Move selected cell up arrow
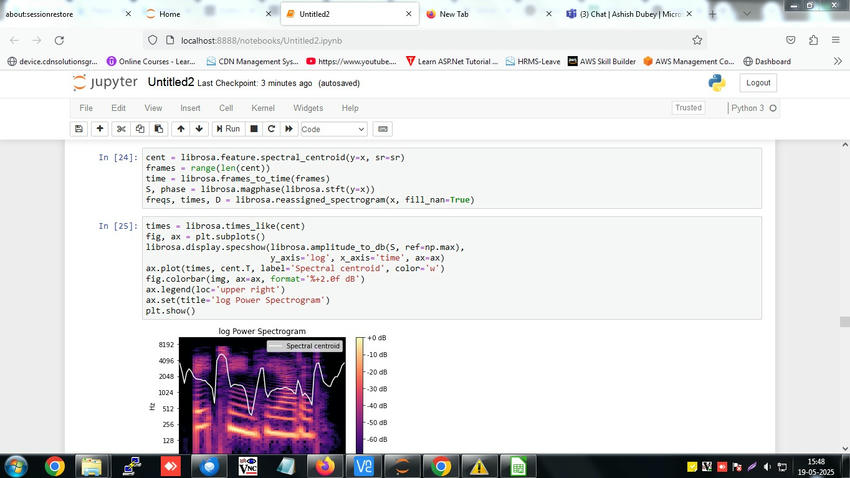 [181, 129]
